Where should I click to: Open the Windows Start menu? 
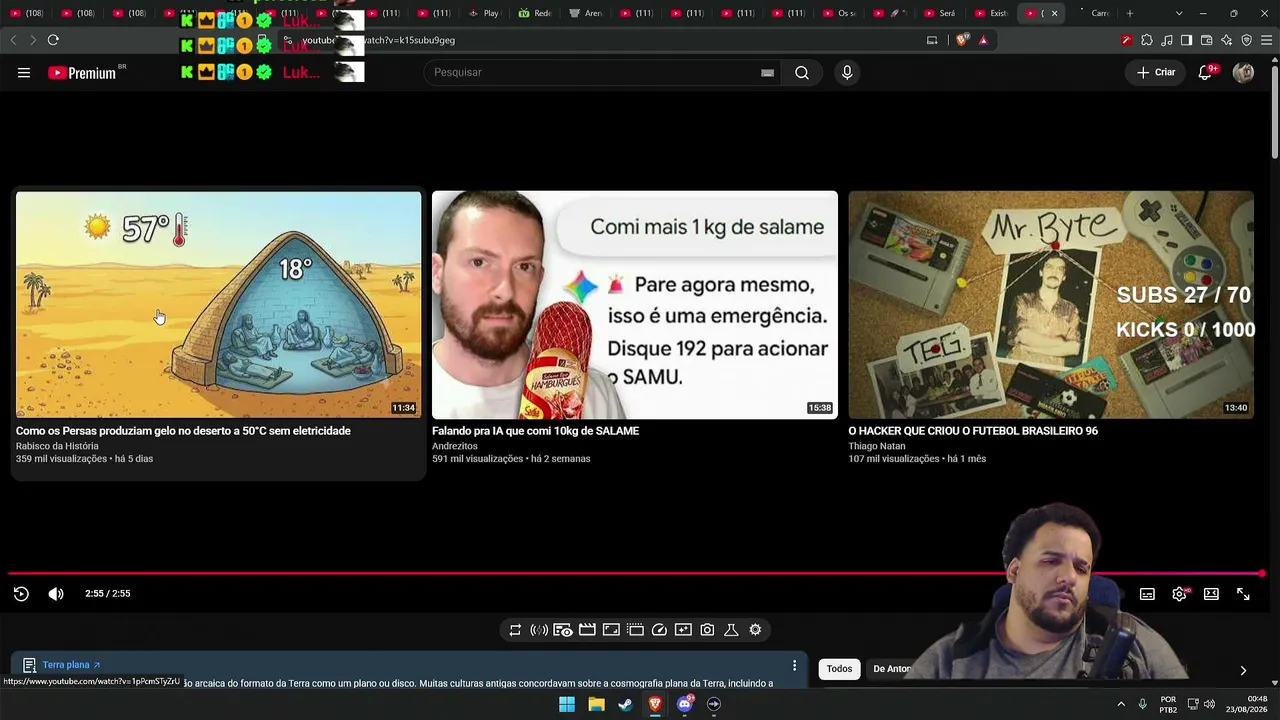coord(567,704)
